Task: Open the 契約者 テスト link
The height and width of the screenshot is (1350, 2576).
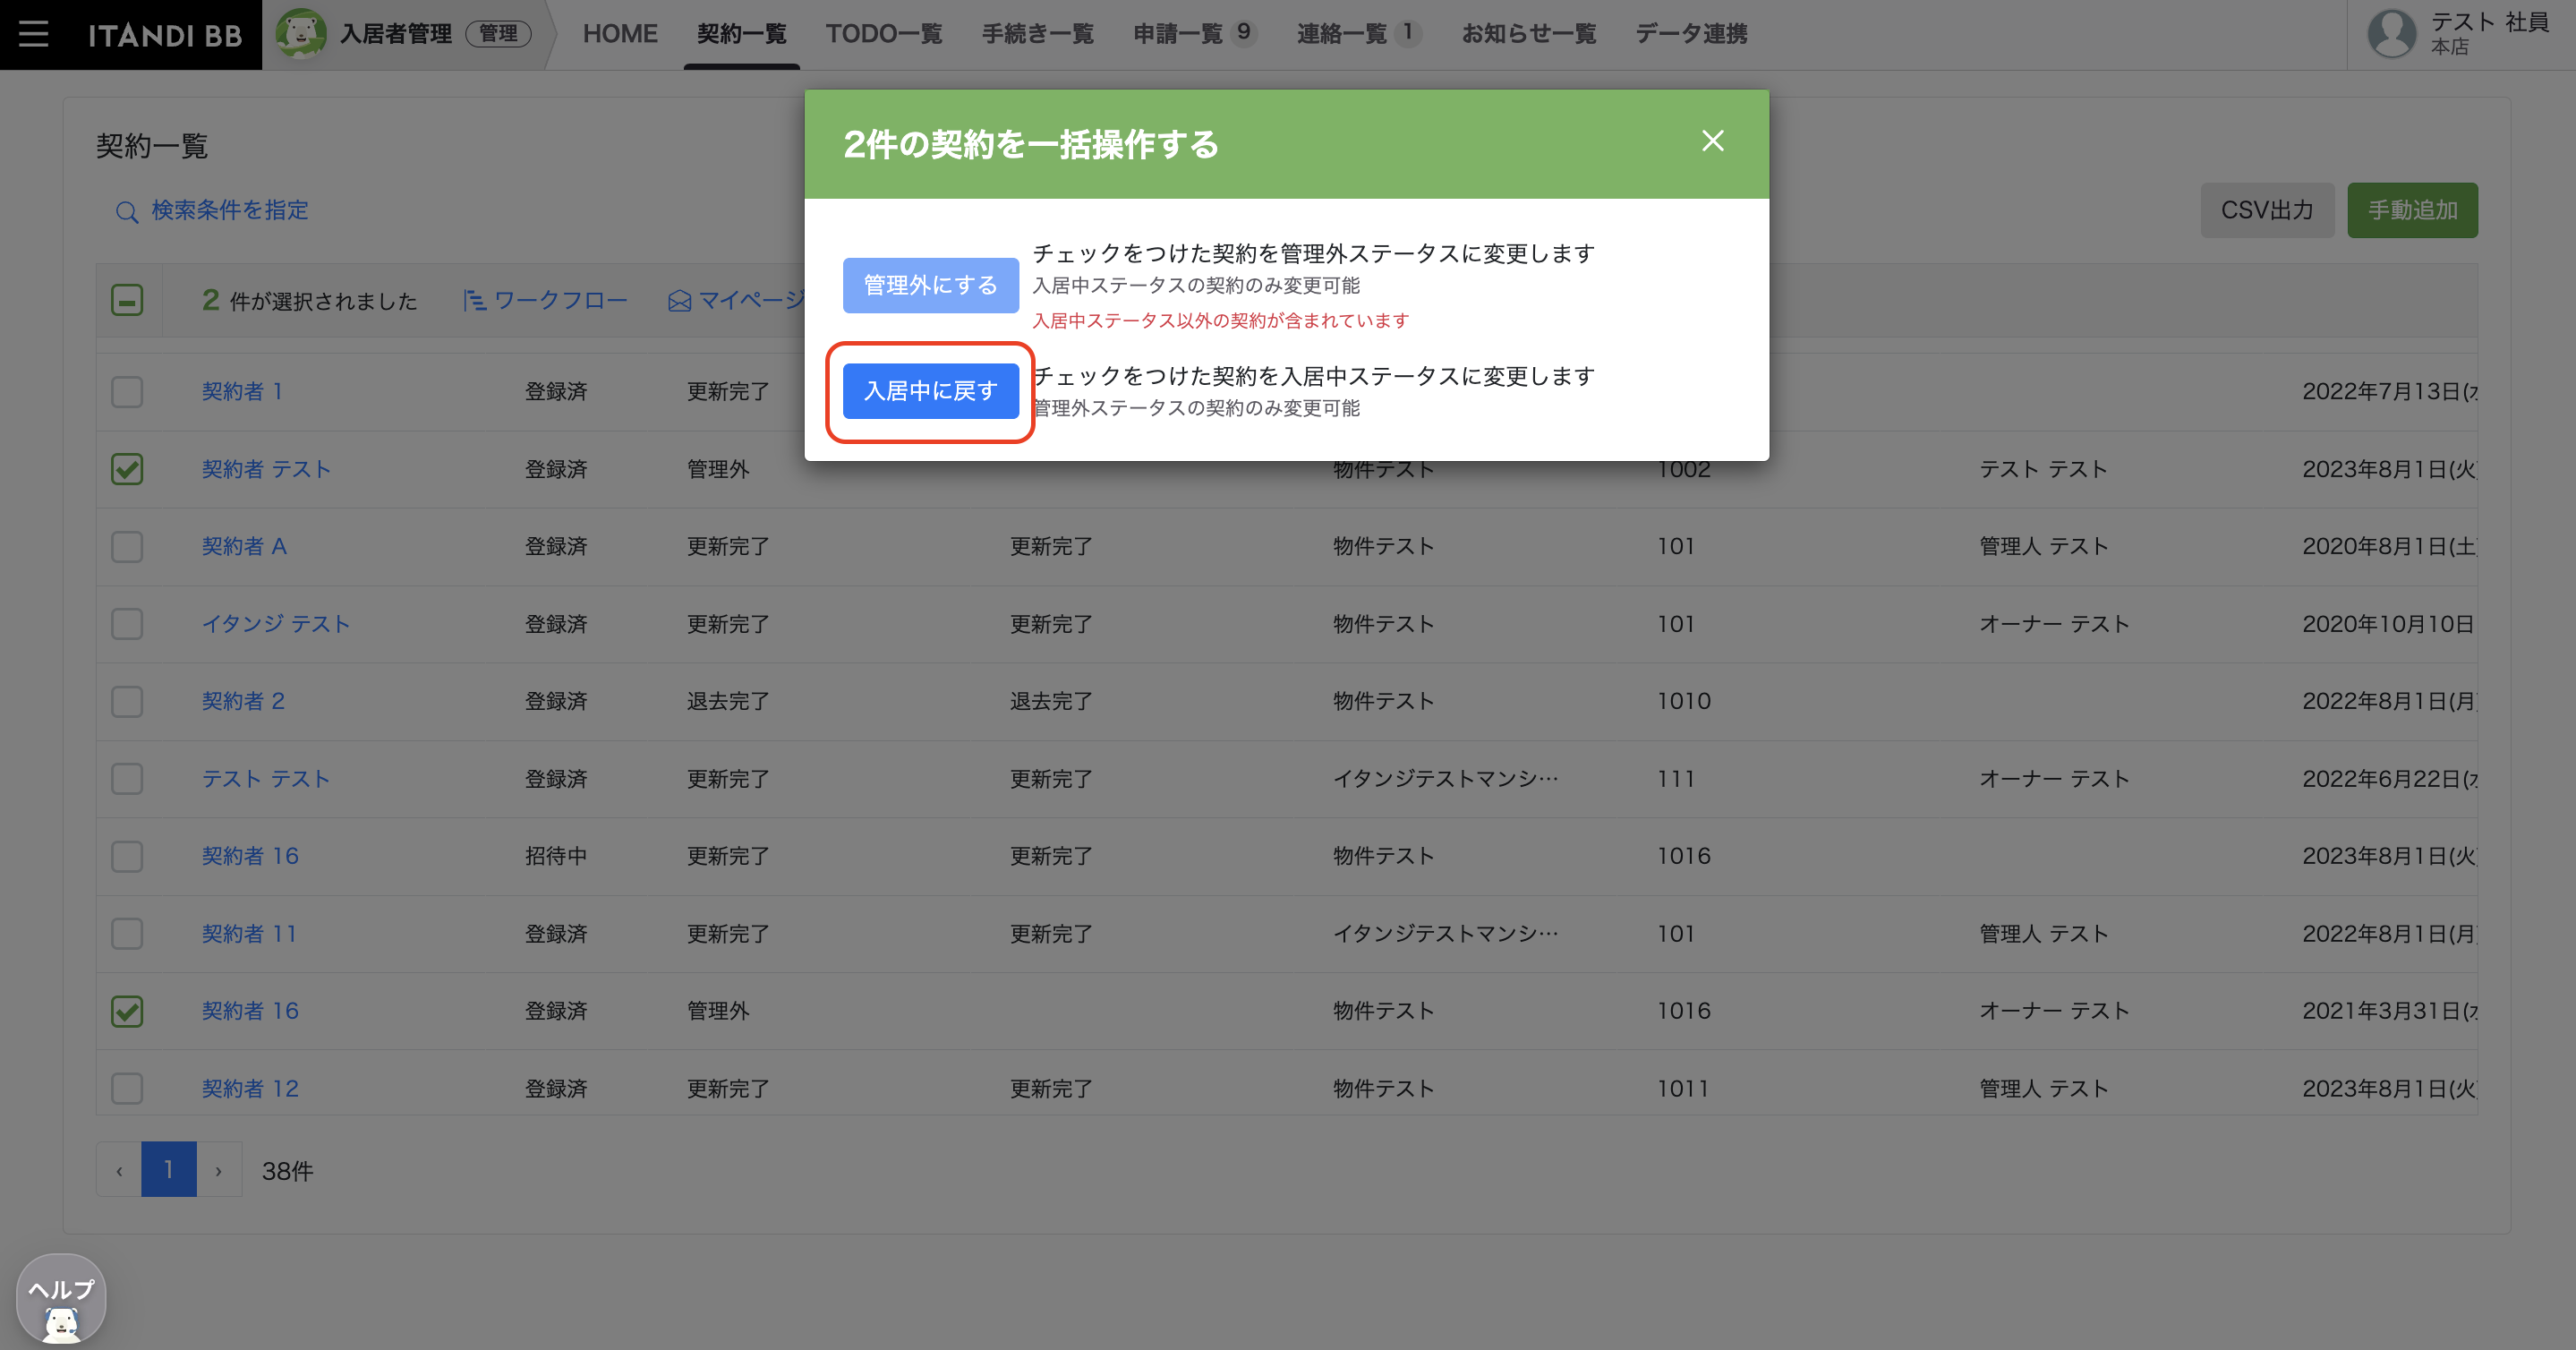Action: [x=266, y=469]
